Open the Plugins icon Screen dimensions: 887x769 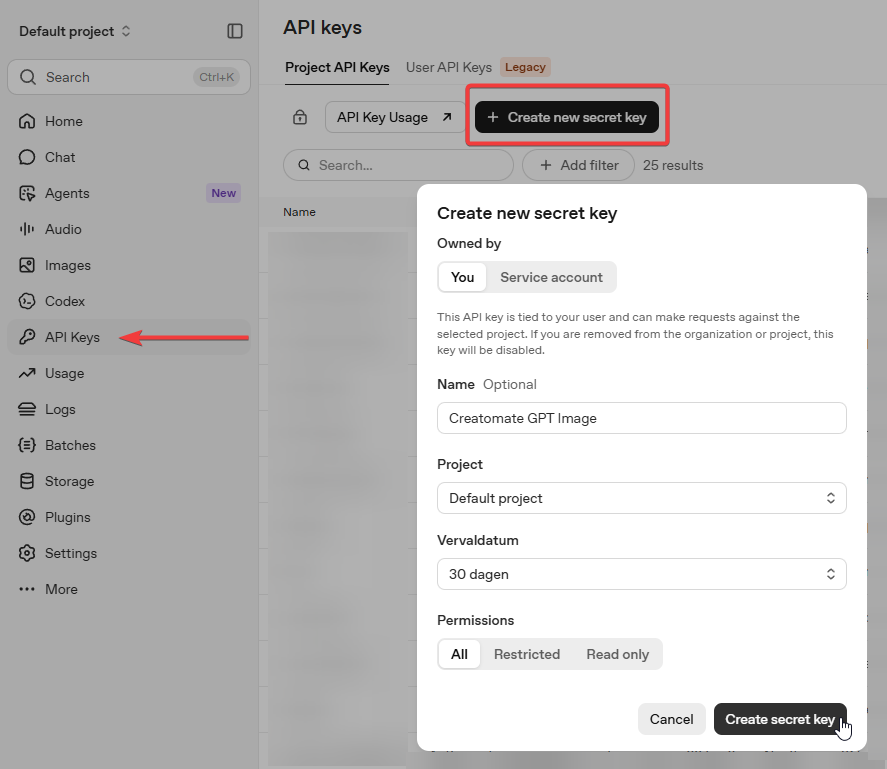(x=27, y=517)
